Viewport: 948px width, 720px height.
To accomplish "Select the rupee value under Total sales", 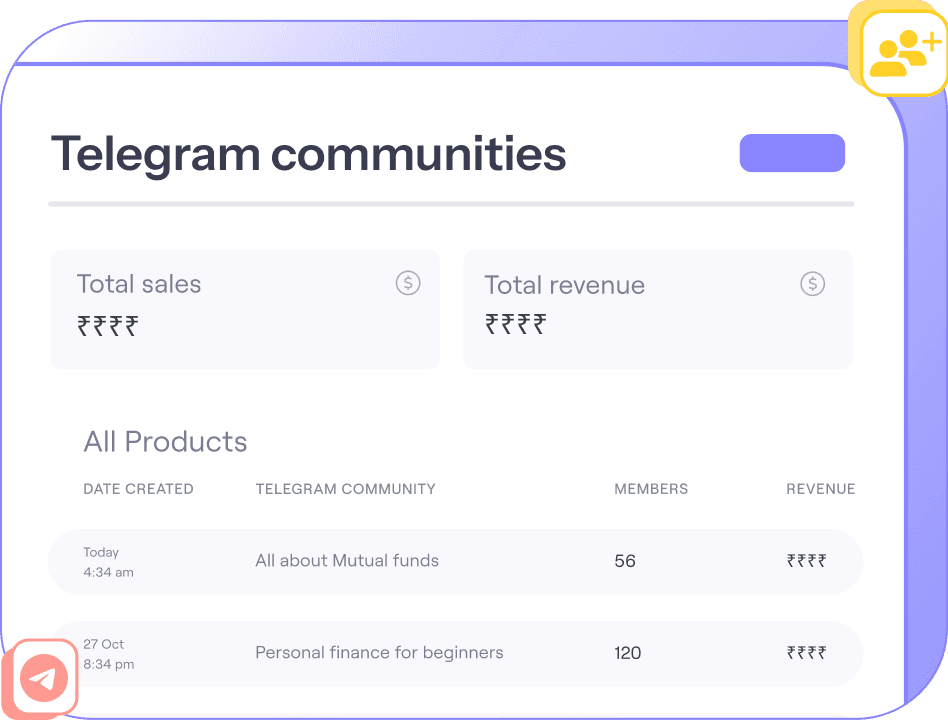I will click(108, 325).
